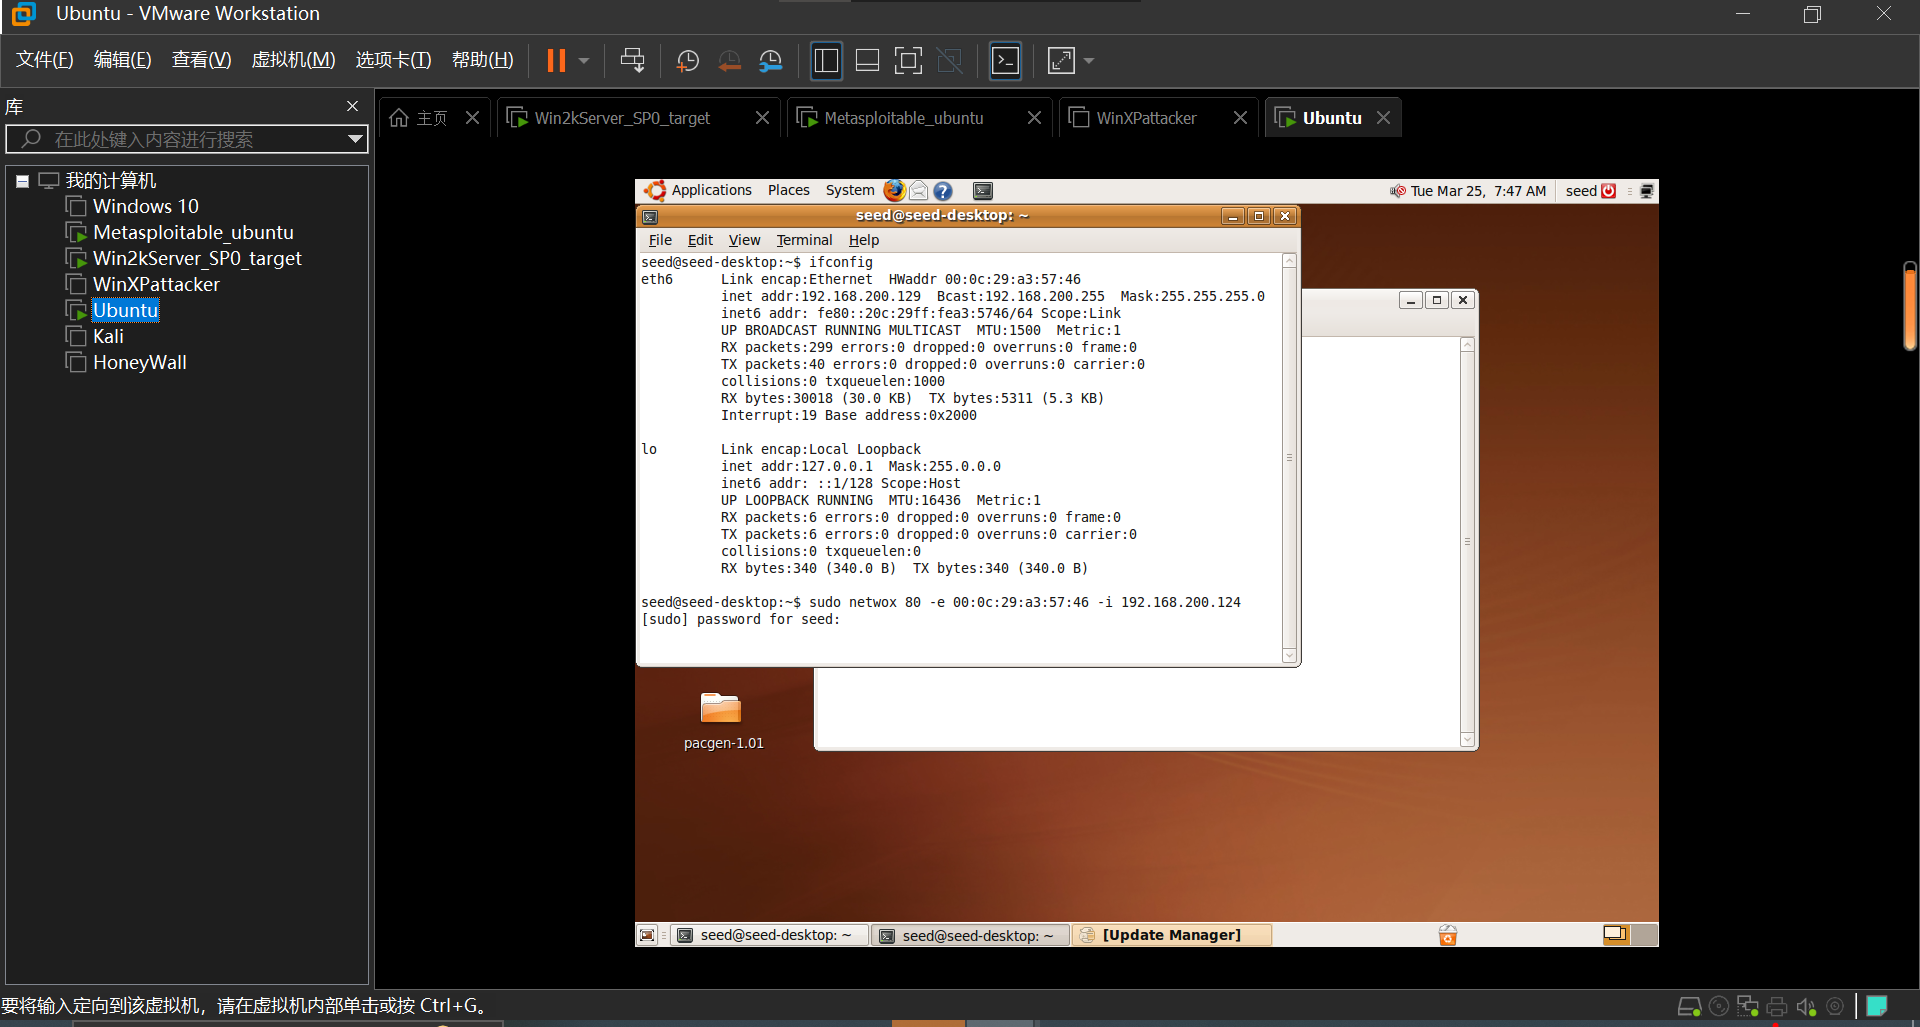Send Ctrl+Alt+Del to the virtual machine
This screenshot has height=1027, width=1920.
[x=632, y=61]
